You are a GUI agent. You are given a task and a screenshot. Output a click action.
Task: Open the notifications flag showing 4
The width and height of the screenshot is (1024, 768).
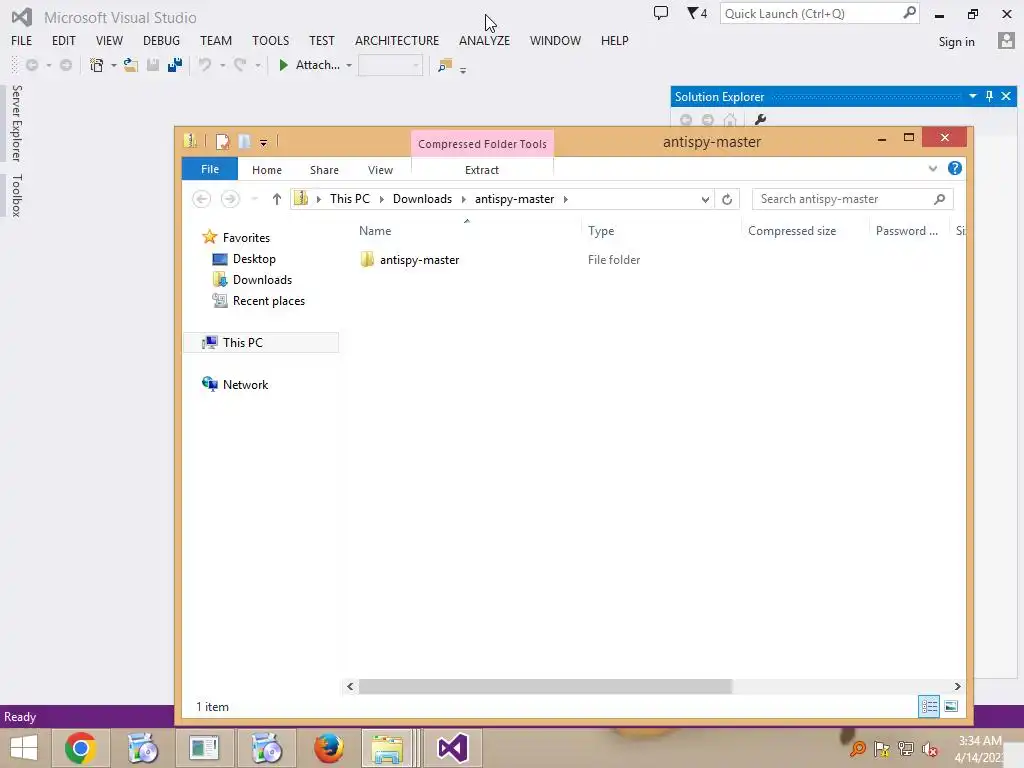tap(697, 13)
